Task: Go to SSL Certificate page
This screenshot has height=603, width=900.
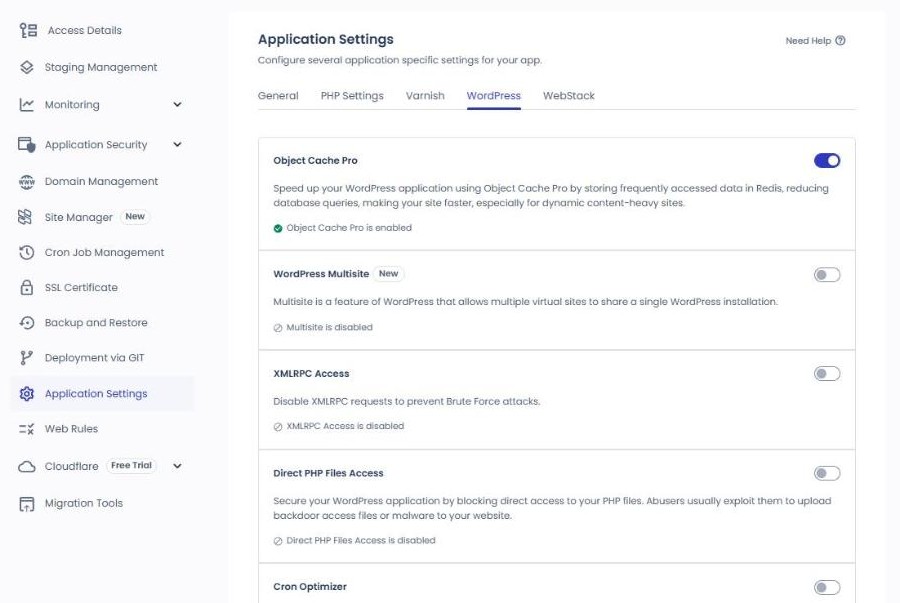Action: pyautogui.click(x=81, y=287)
